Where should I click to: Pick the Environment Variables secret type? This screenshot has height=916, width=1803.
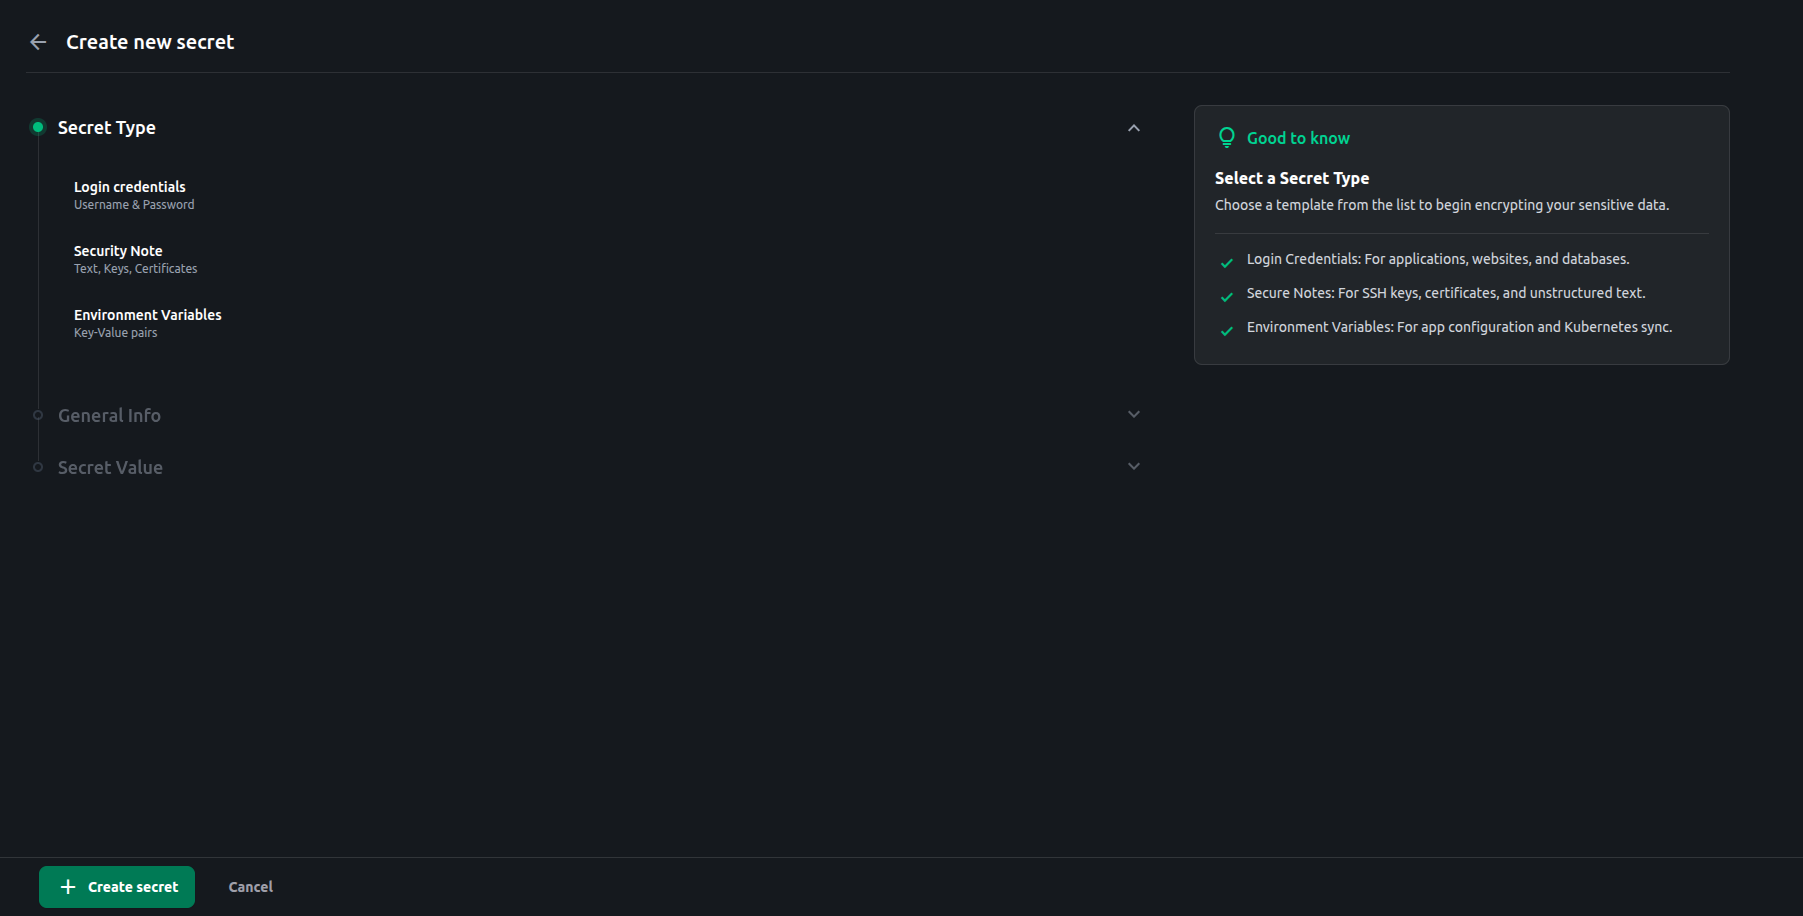point(147,322)
